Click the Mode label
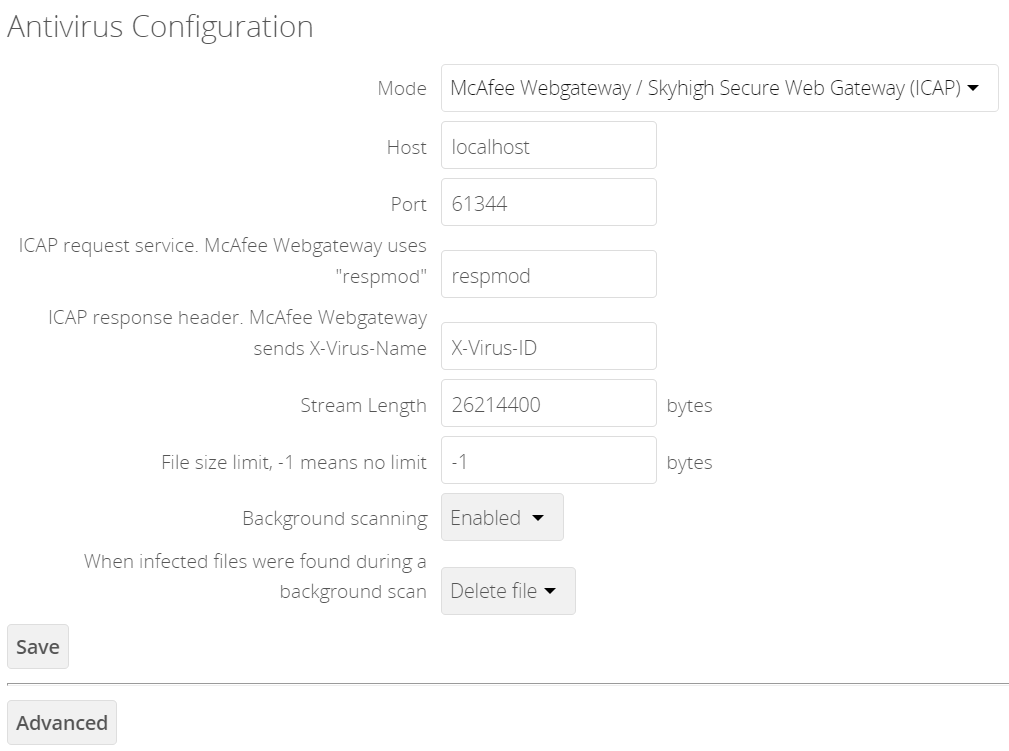This screenshot has width=1009, height=751. point(402,88)
